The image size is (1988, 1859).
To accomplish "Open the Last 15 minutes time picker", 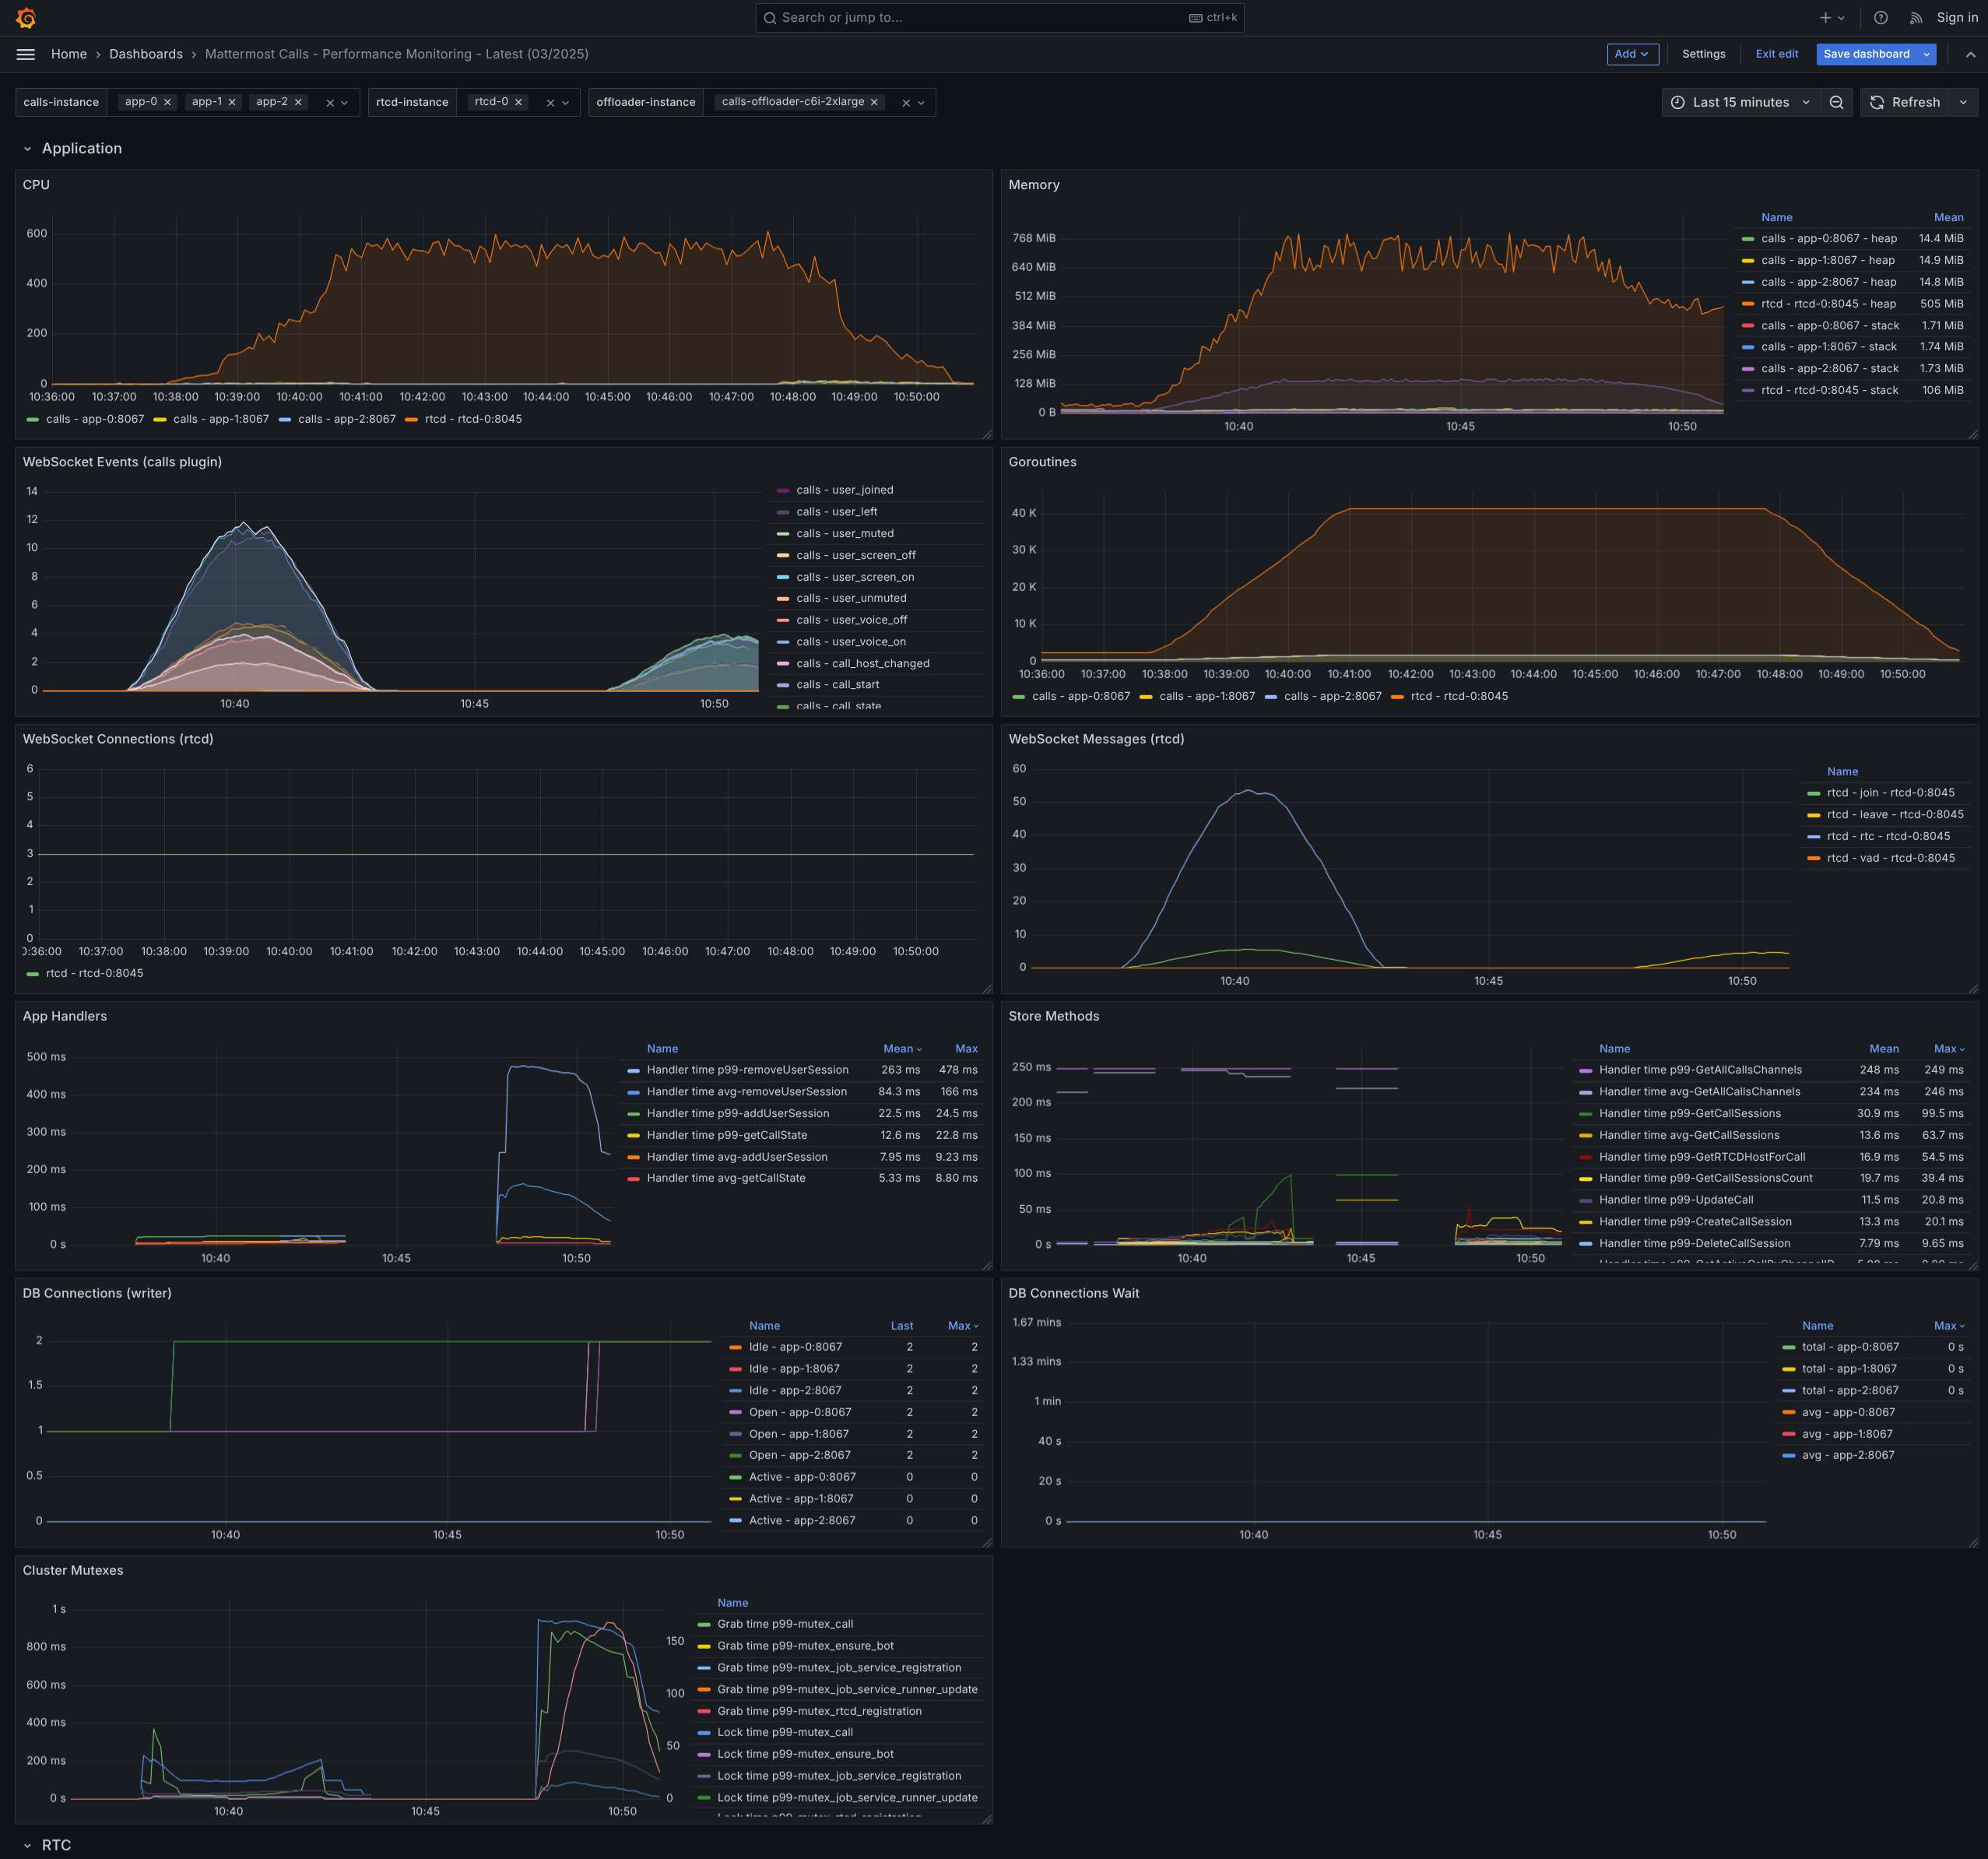I will [1741, 102].
